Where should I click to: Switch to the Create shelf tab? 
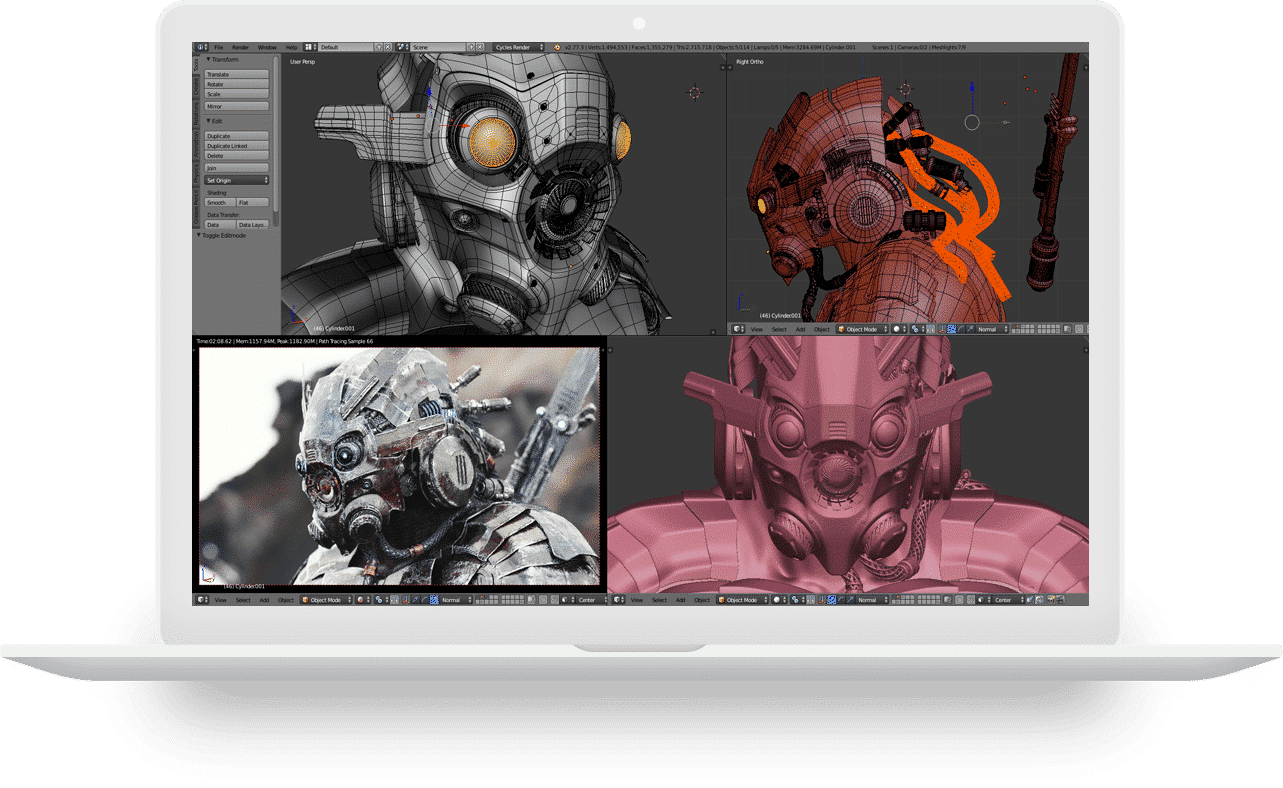[x=196, y=87]
